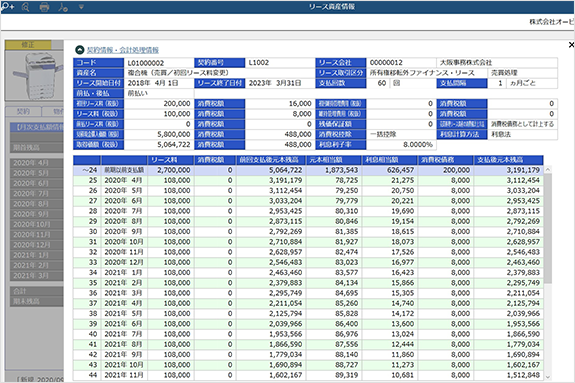
Task: Click the リース料 value 100,000
Action: (x=159, y=114)
